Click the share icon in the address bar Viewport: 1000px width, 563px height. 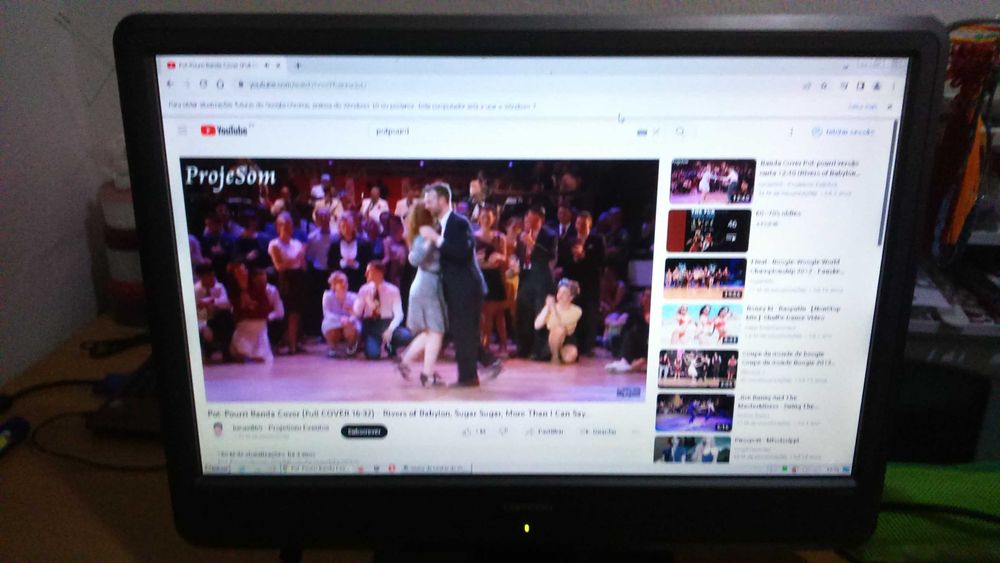pyautogui.click(x=807, y=85)
